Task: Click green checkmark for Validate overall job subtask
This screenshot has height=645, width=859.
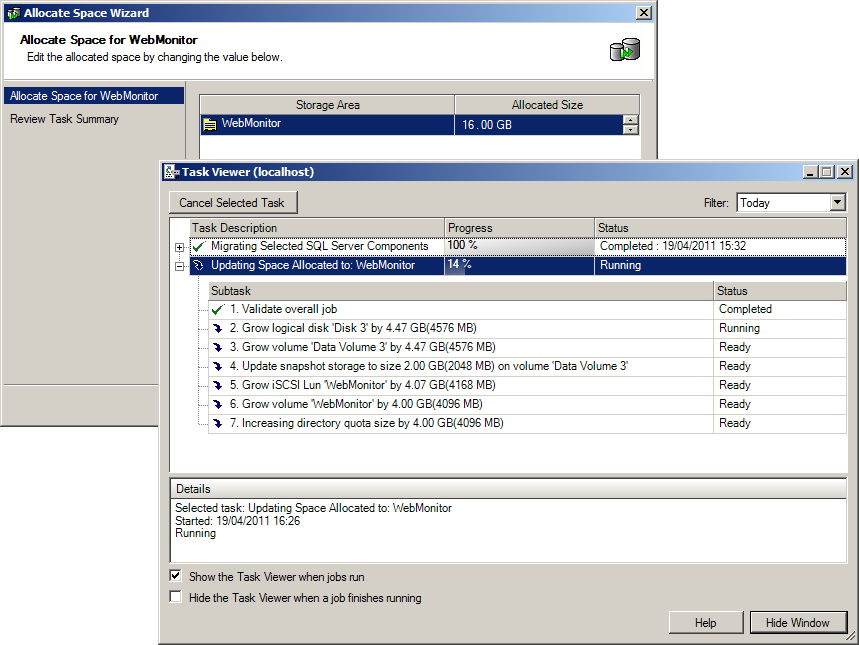Action: 218,310
